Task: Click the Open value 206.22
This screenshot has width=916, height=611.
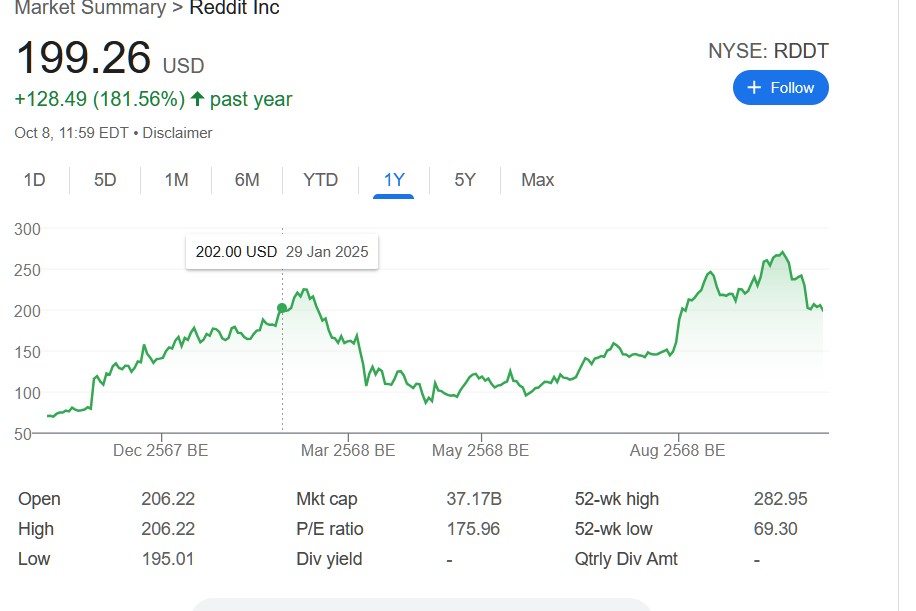Action: click(168, 499)
